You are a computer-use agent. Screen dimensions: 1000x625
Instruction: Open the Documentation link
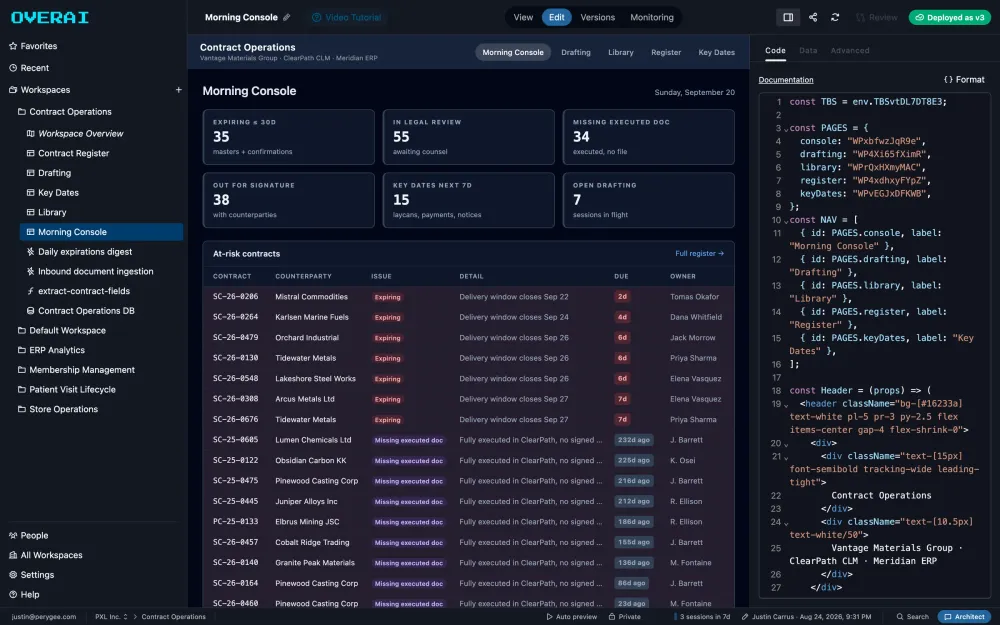[x=786, y=80]
